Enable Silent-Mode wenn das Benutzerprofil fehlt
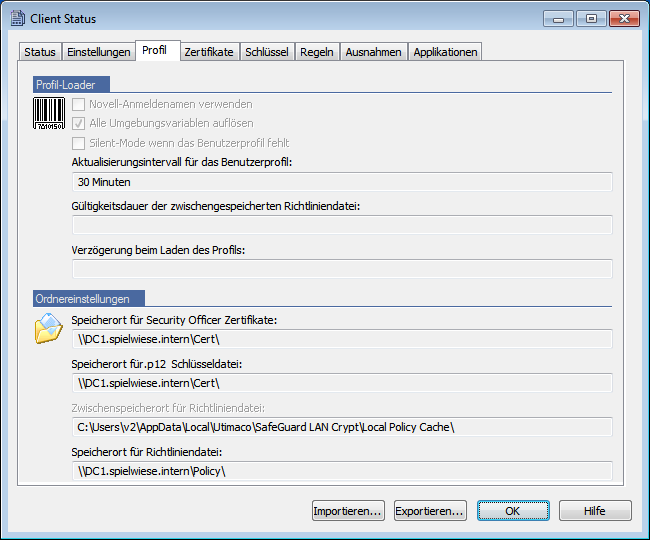Image resolution: width=650 pixels, height=540 pixels. tap(79, 143)
